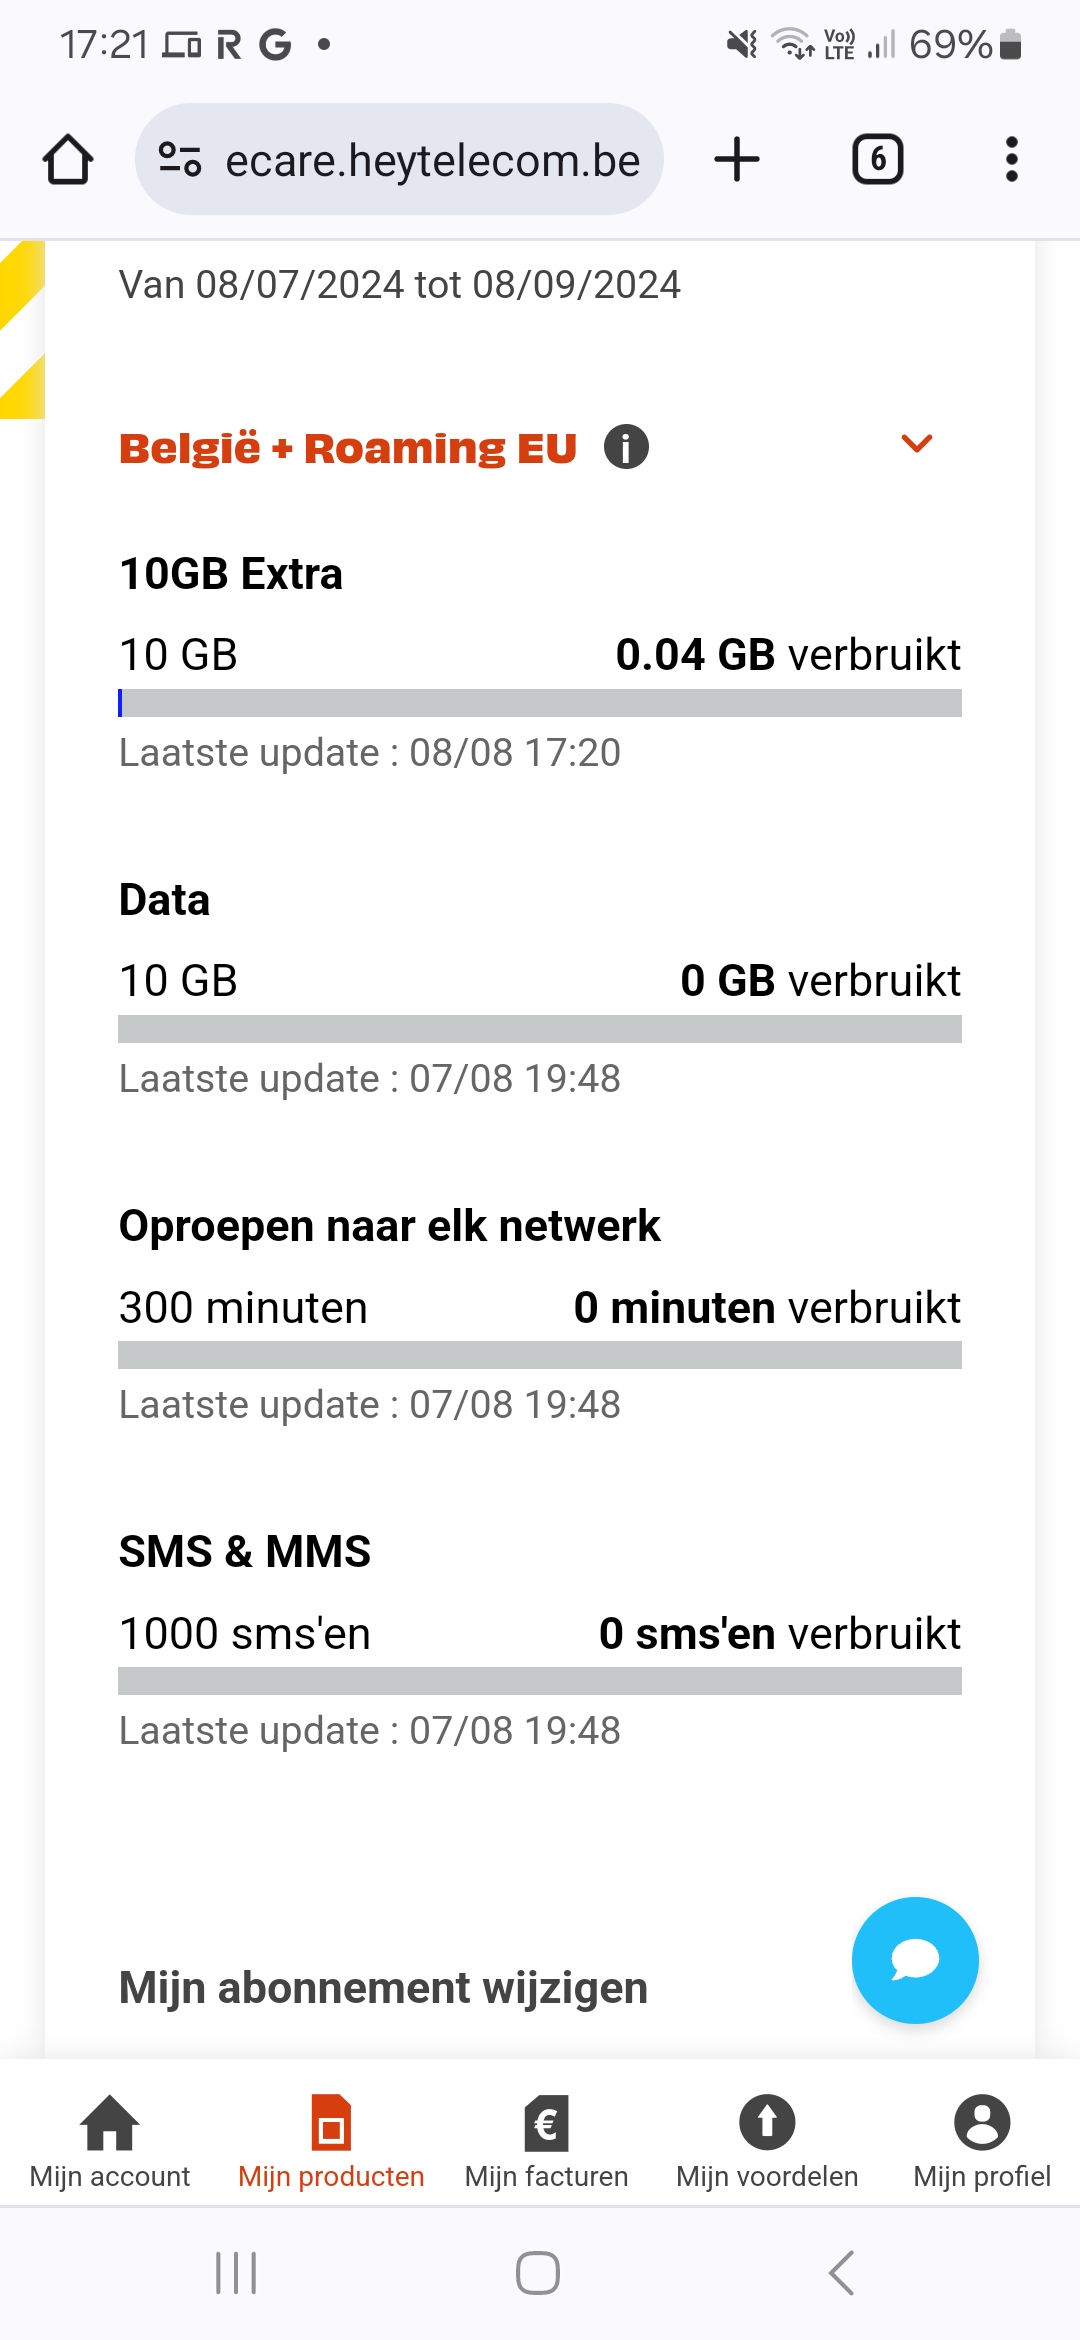Viewport: 1080px width, 2340px height.
Task: Go back with Android back arrow
Action: click(x=842, y=2273)
